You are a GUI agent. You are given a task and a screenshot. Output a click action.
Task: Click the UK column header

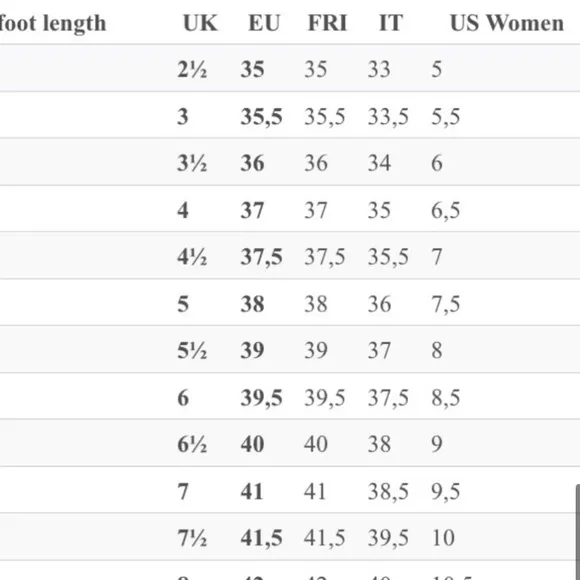(200, 23)
